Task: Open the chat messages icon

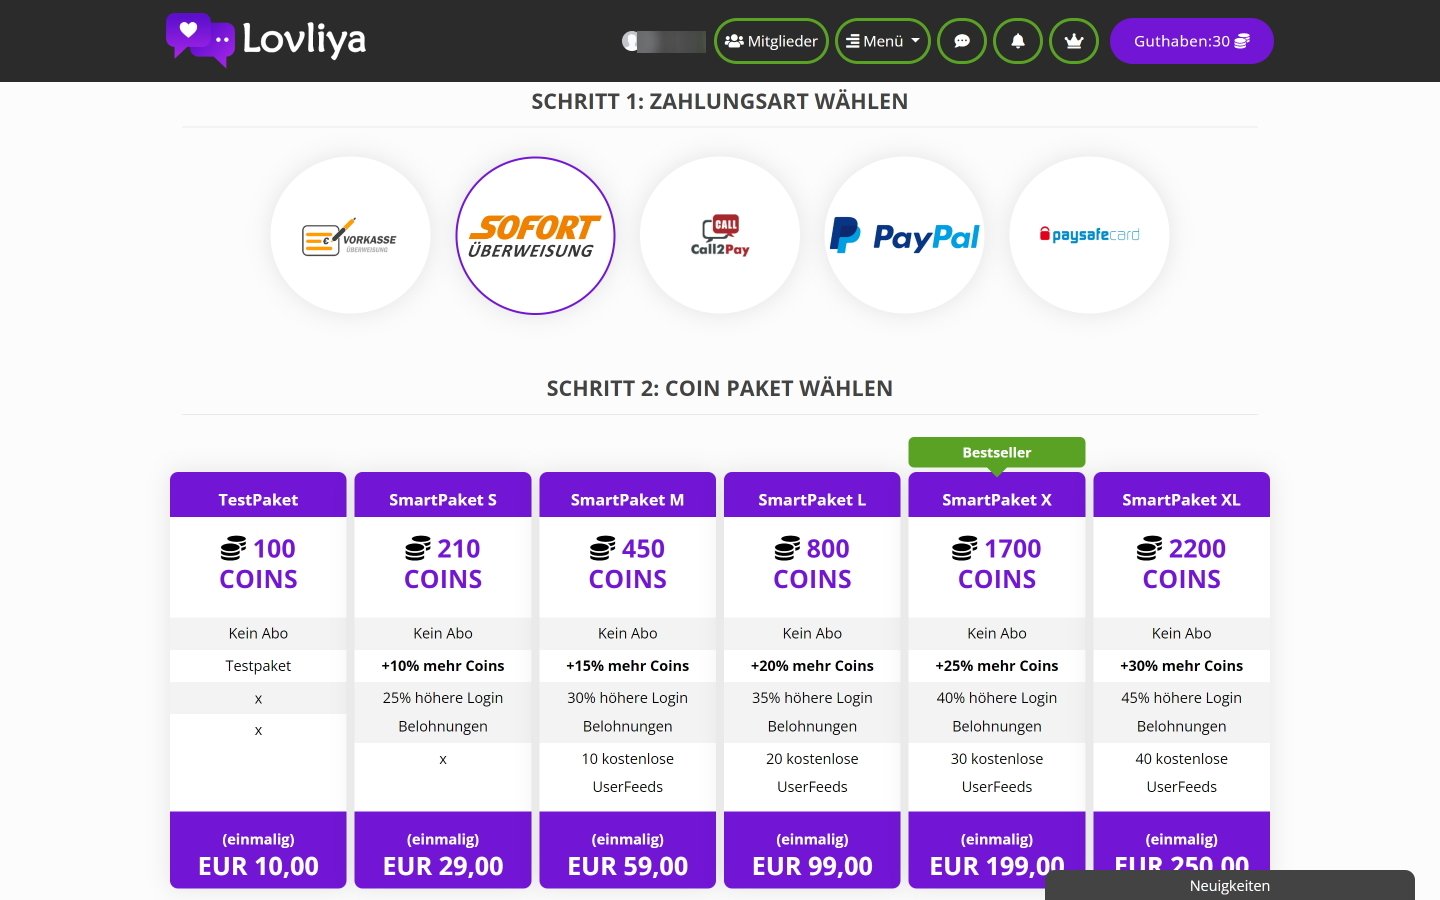Action: click(962, 41)
